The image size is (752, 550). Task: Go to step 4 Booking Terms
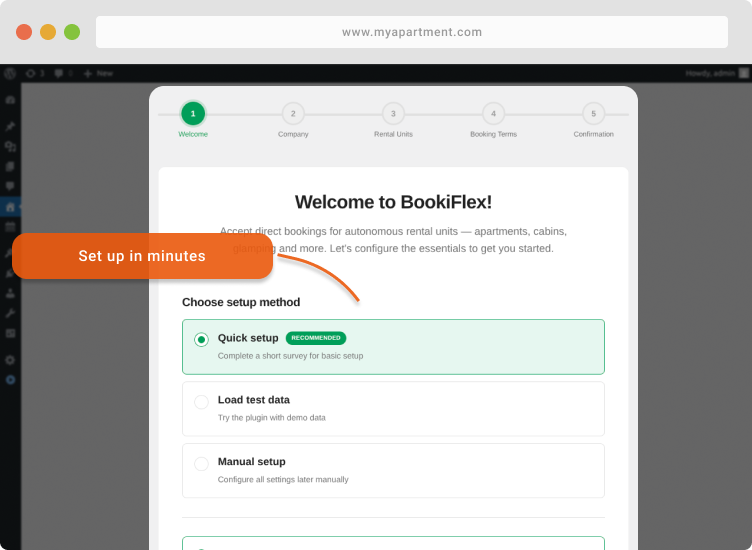[x=493, y=114]
